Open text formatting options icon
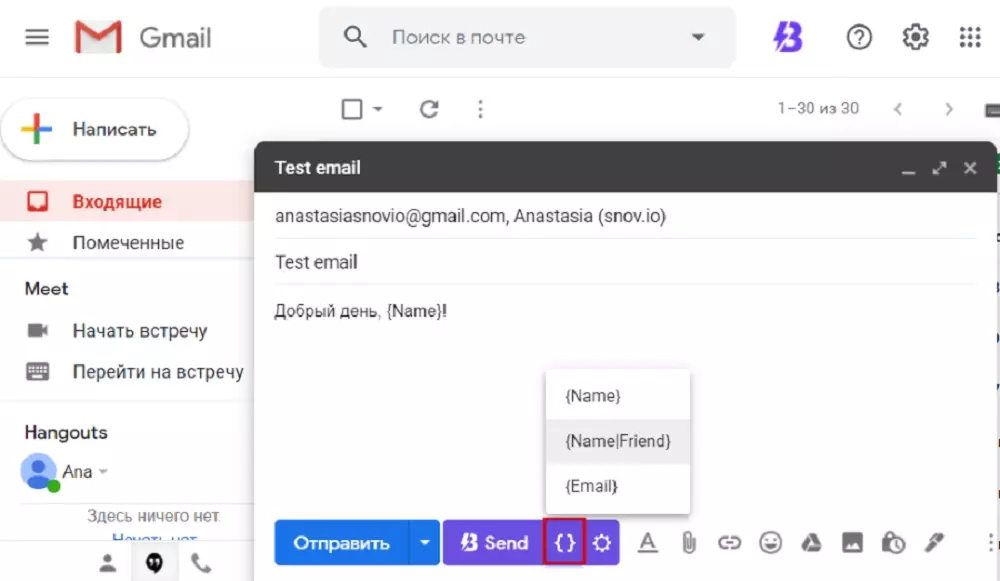This screenshot has width=1000, height=581. (x=648, y=543)
